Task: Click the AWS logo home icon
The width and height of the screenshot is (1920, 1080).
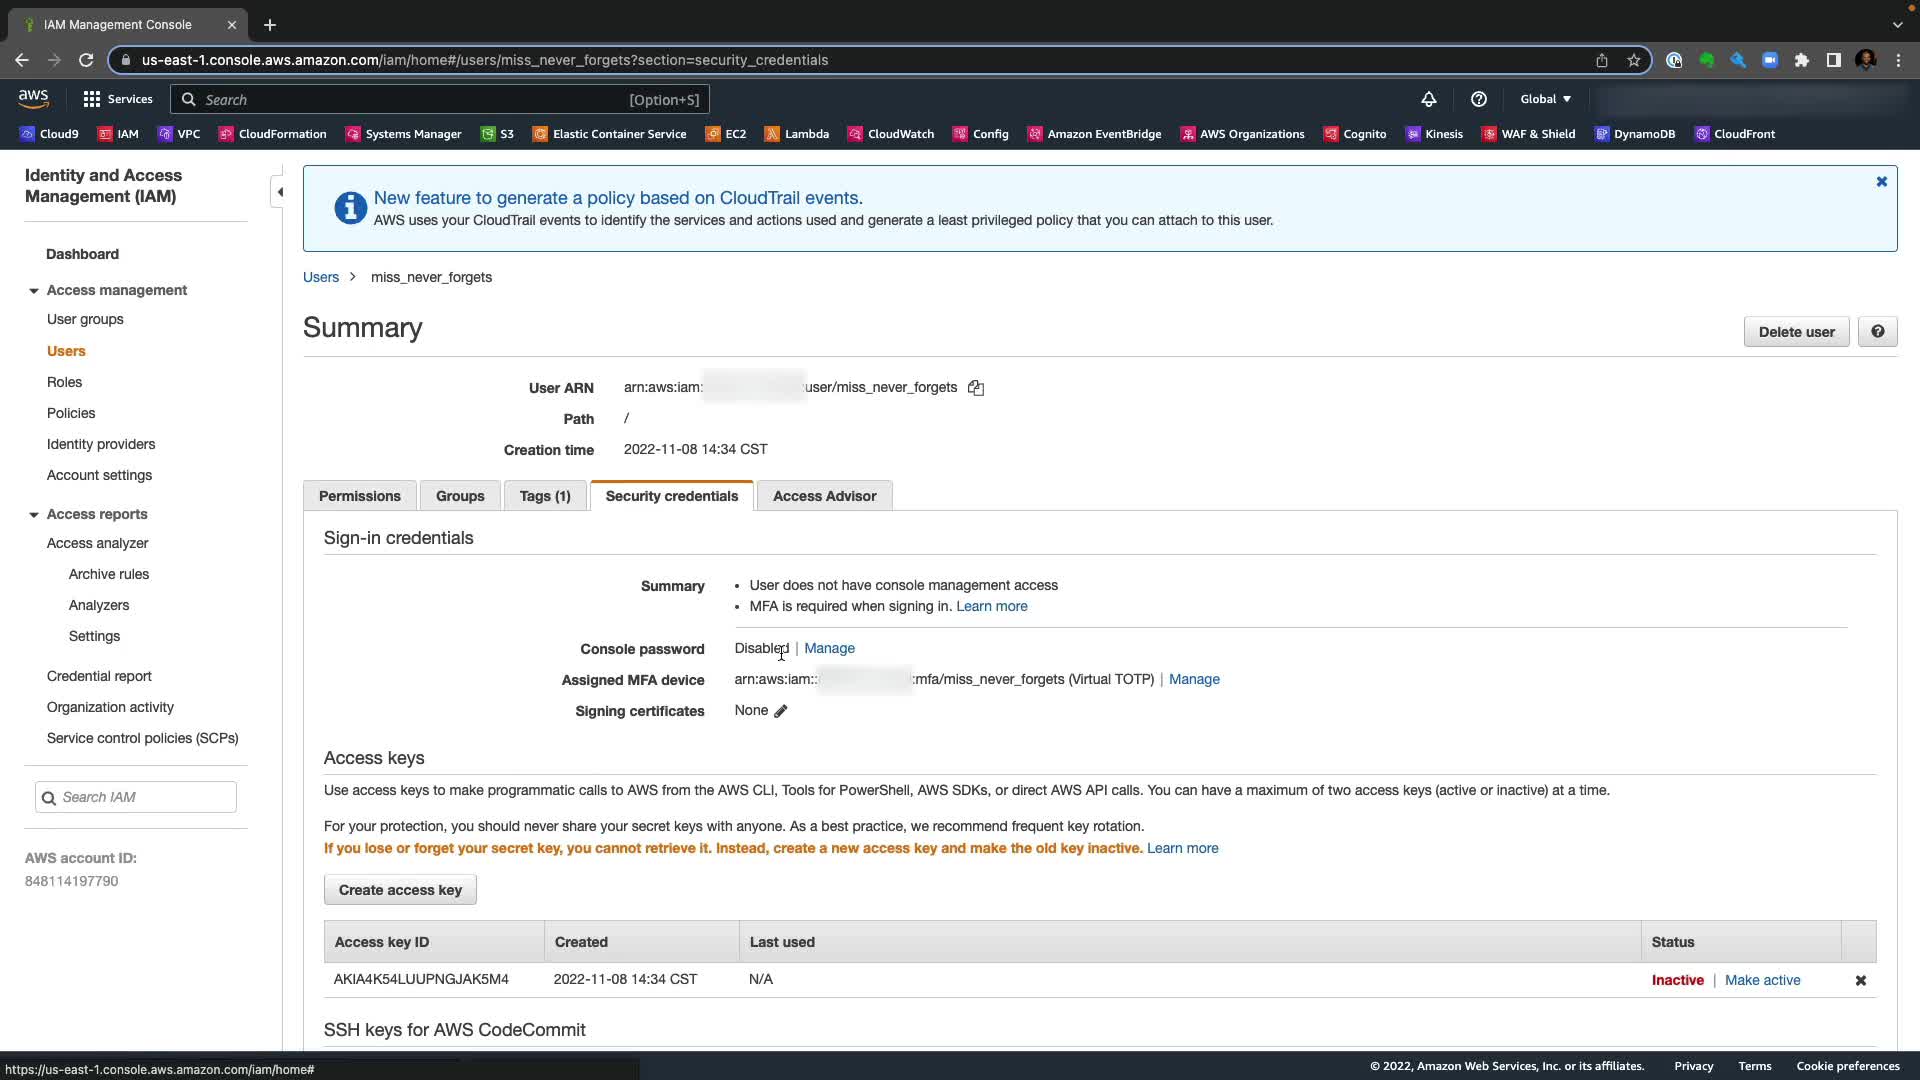Action: coord(33,98)
